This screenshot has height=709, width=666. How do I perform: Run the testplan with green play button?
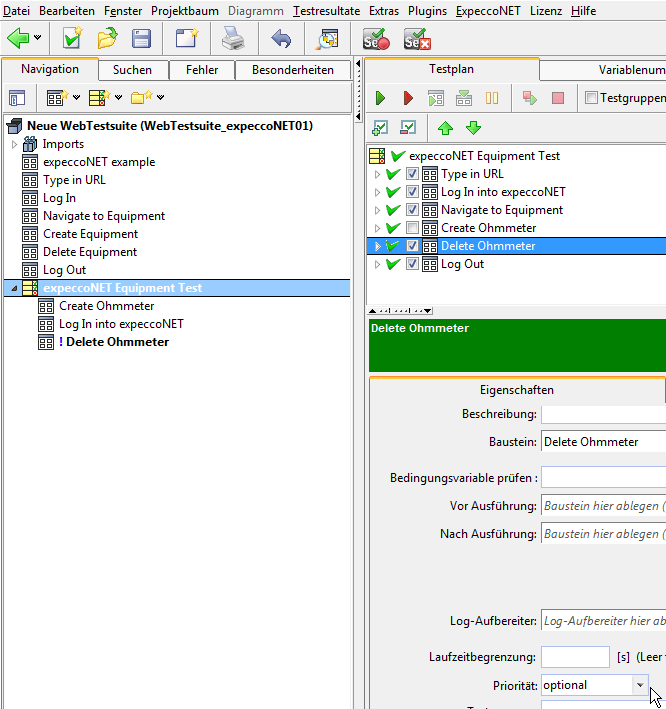pyautogui.click(x=380, y=98)
